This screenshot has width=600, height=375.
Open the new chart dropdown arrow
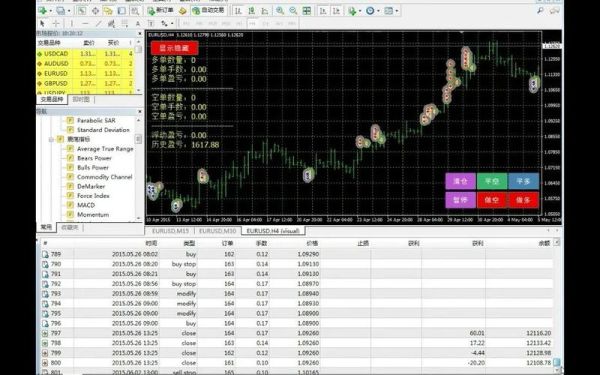(x=51, y=11)
